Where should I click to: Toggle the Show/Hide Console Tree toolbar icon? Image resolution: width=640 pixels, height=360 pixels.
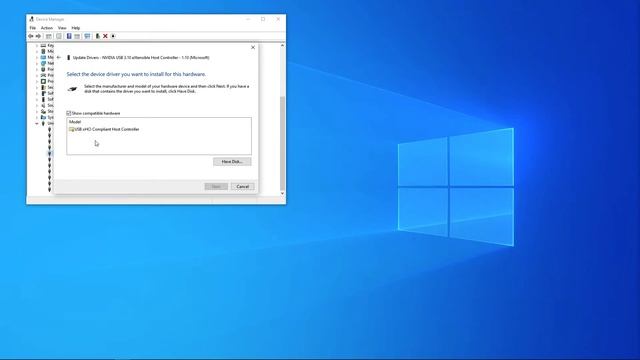(x=49, y=36)
